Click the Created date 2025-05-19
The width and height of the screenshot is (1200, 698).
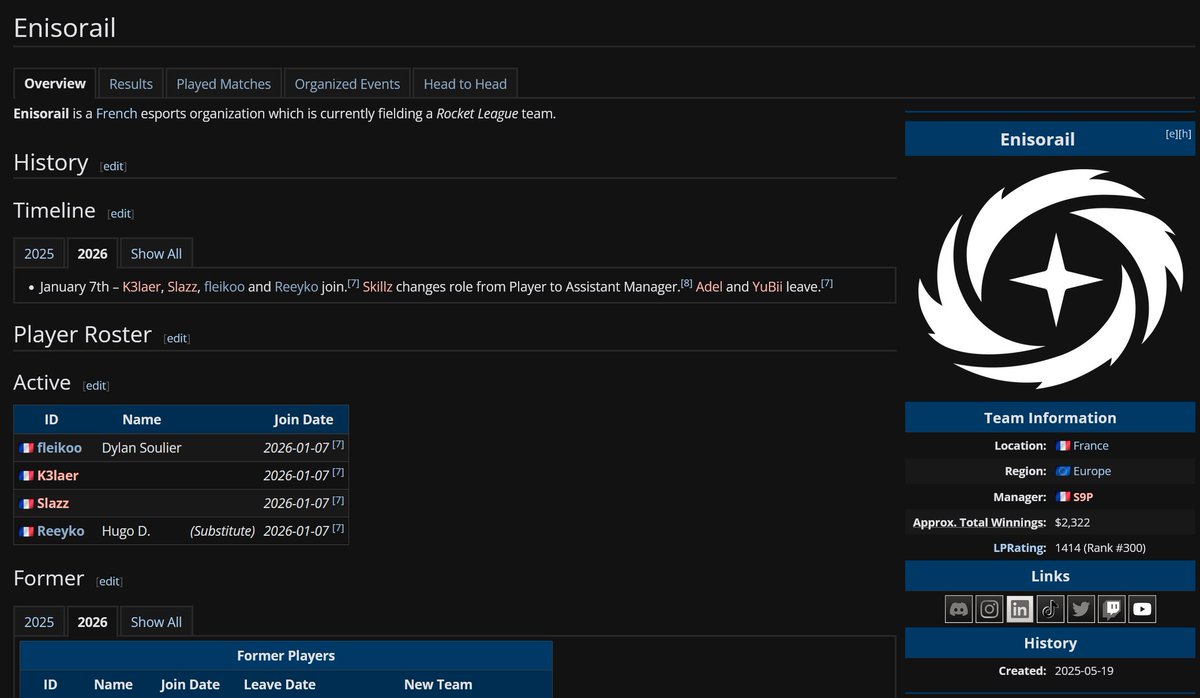pos(1084,671)
